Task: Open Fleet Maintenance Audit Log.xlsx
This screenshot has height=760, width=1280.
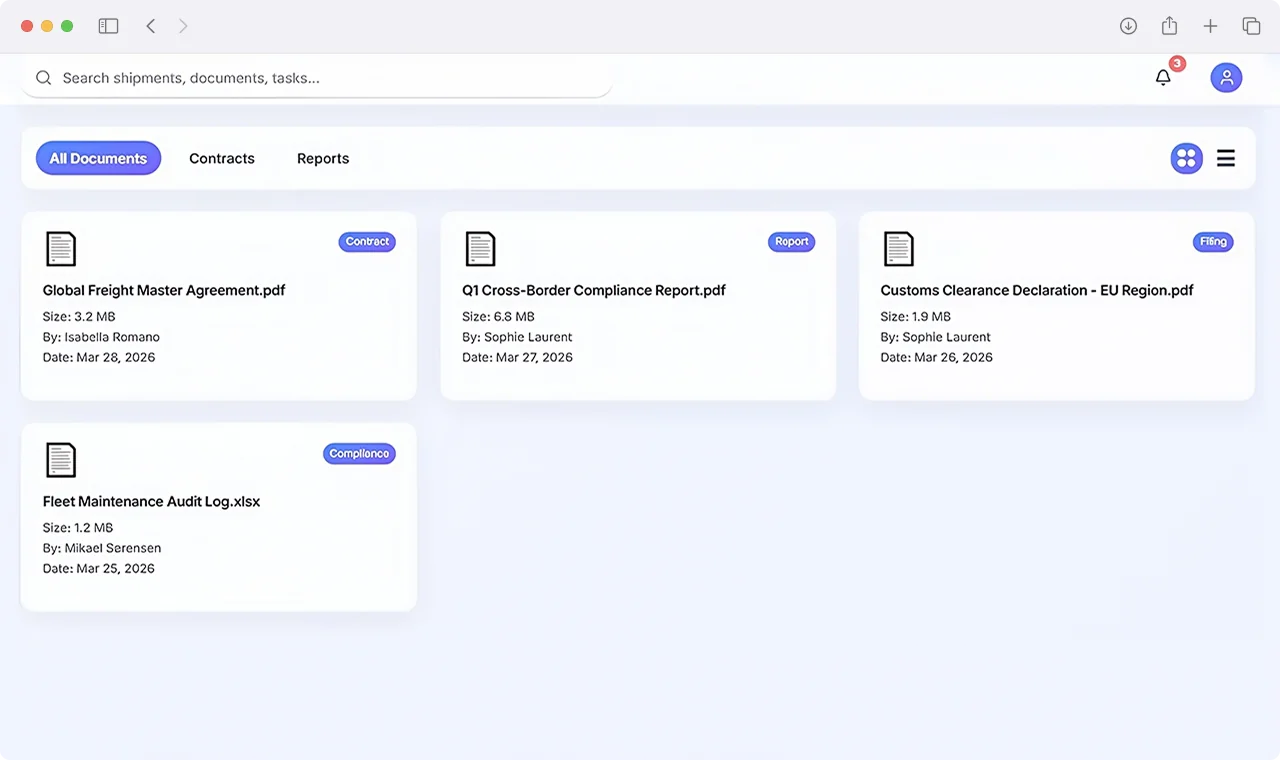Action: (x=151, y=501)
